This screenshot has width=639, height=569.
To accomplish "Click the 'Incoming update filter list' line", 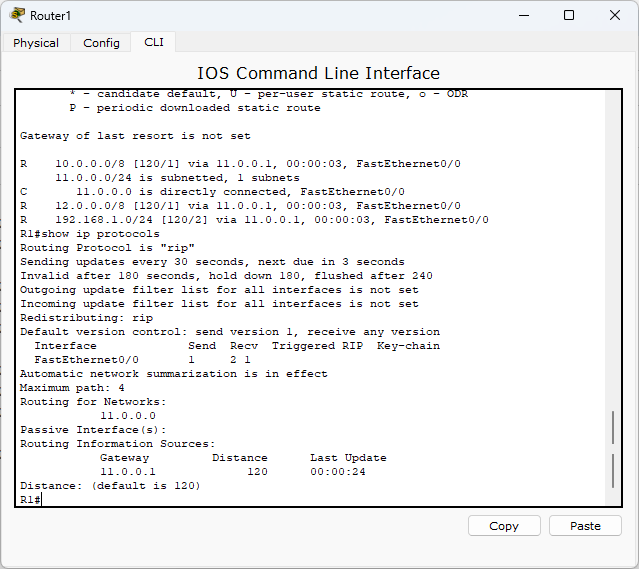I will coord(219,304).
